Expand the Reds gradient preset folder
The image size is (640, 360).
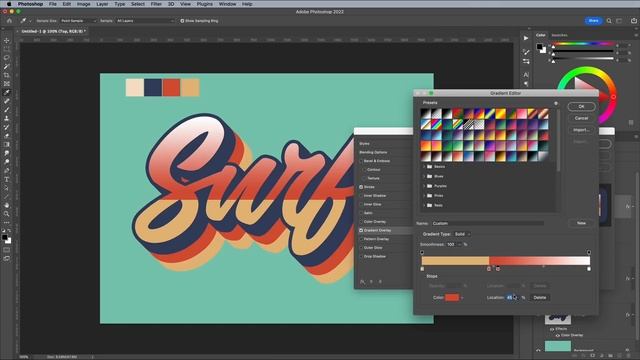click(424, 205)
